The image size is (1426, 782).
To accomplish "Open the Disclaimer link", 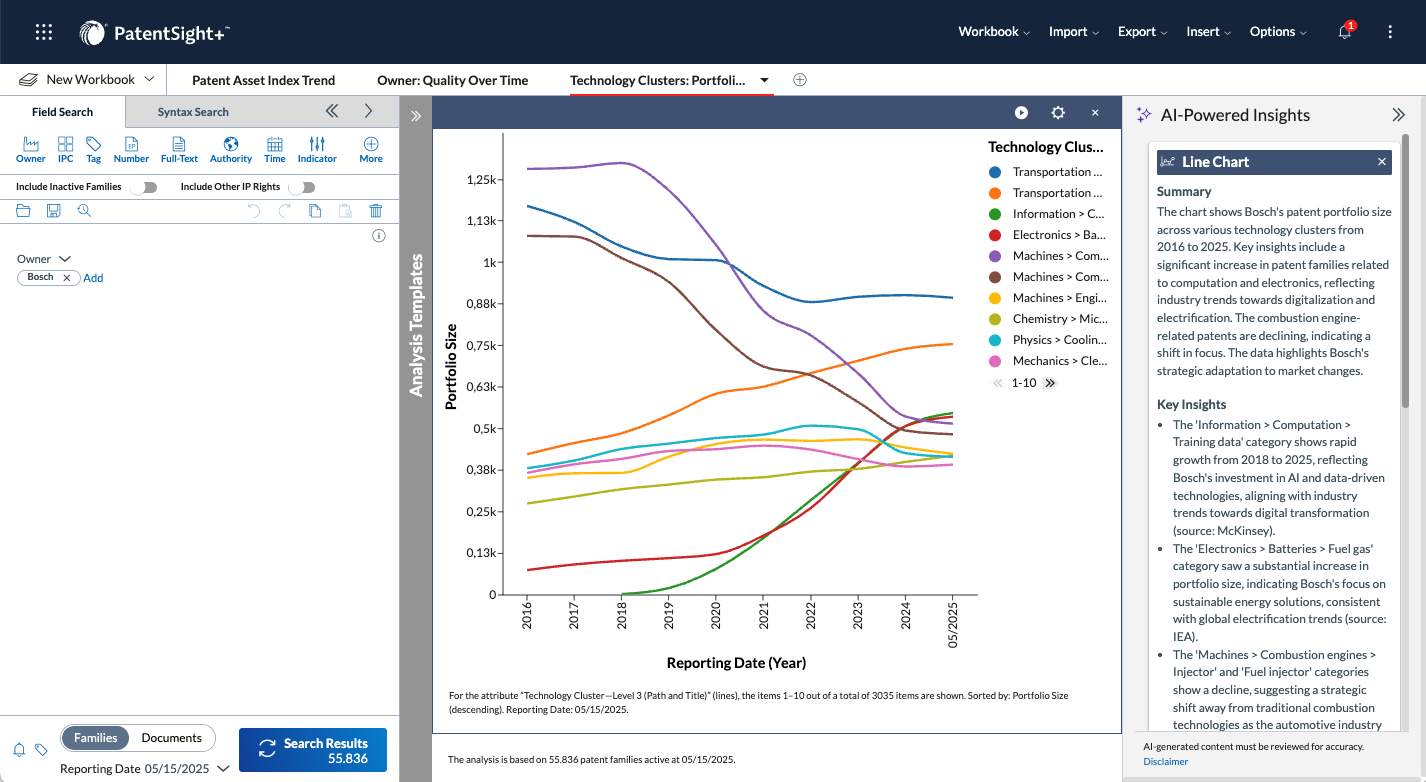I will coord(1166,762).
